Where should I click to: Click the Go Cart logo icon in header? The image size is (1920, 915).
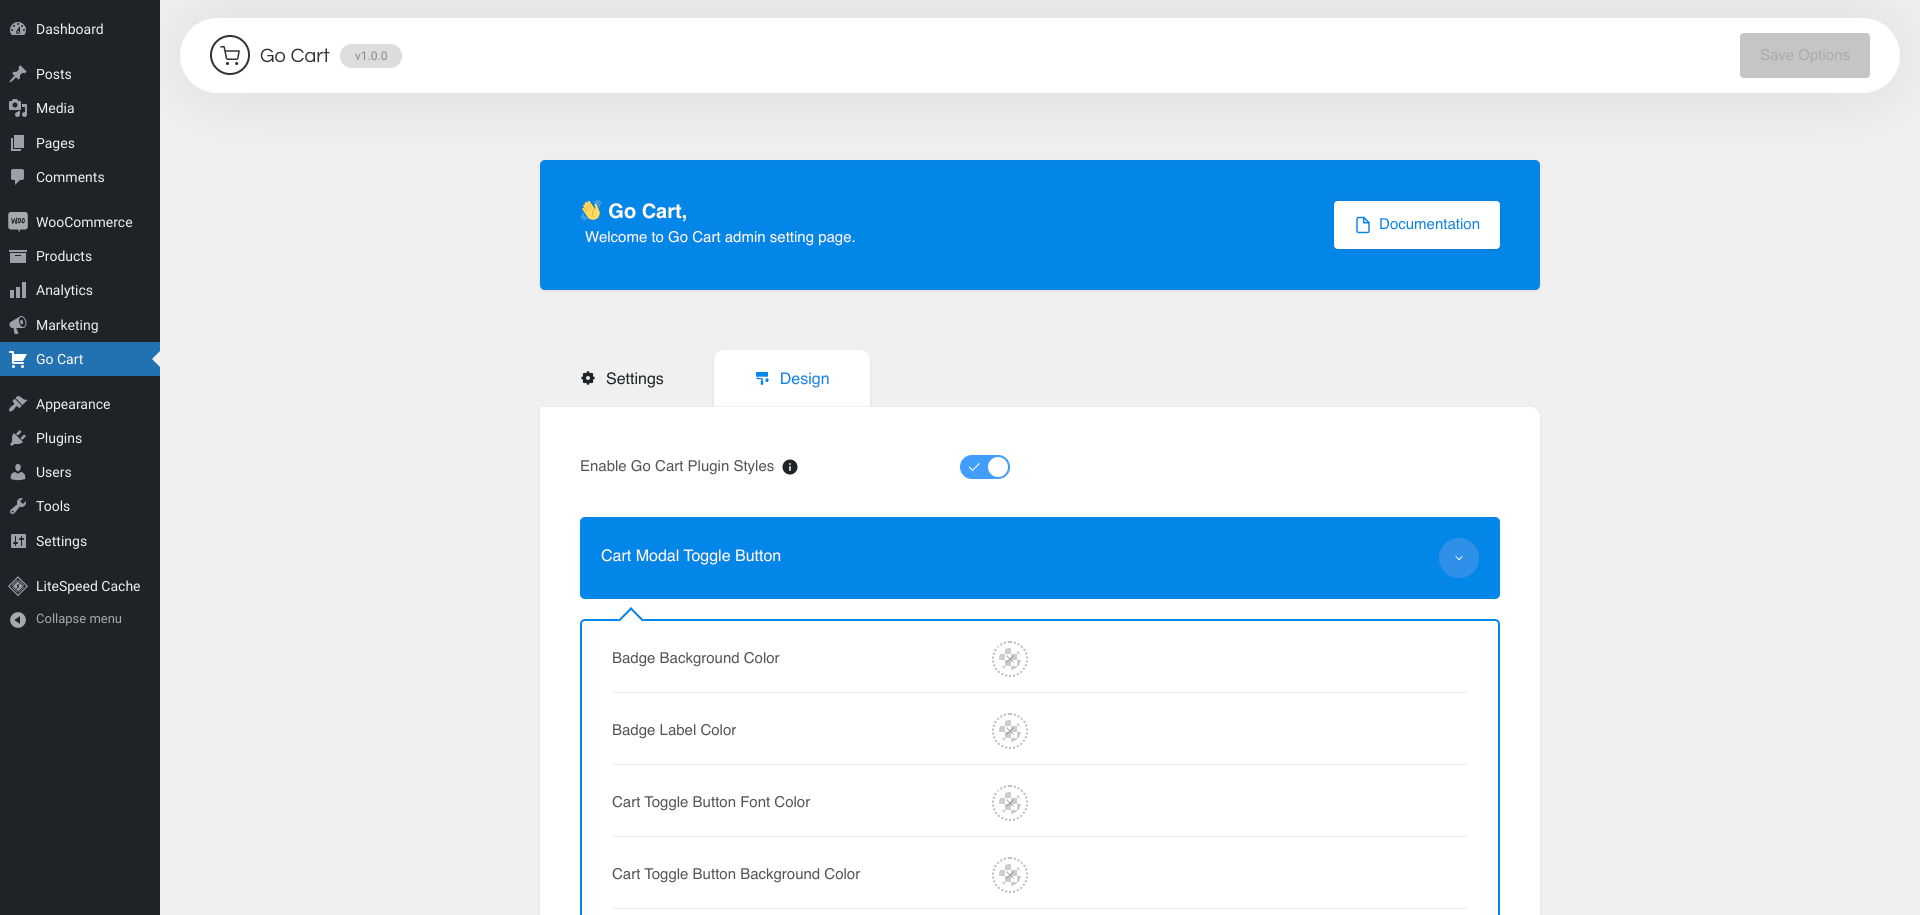click(x=230, y=56)
